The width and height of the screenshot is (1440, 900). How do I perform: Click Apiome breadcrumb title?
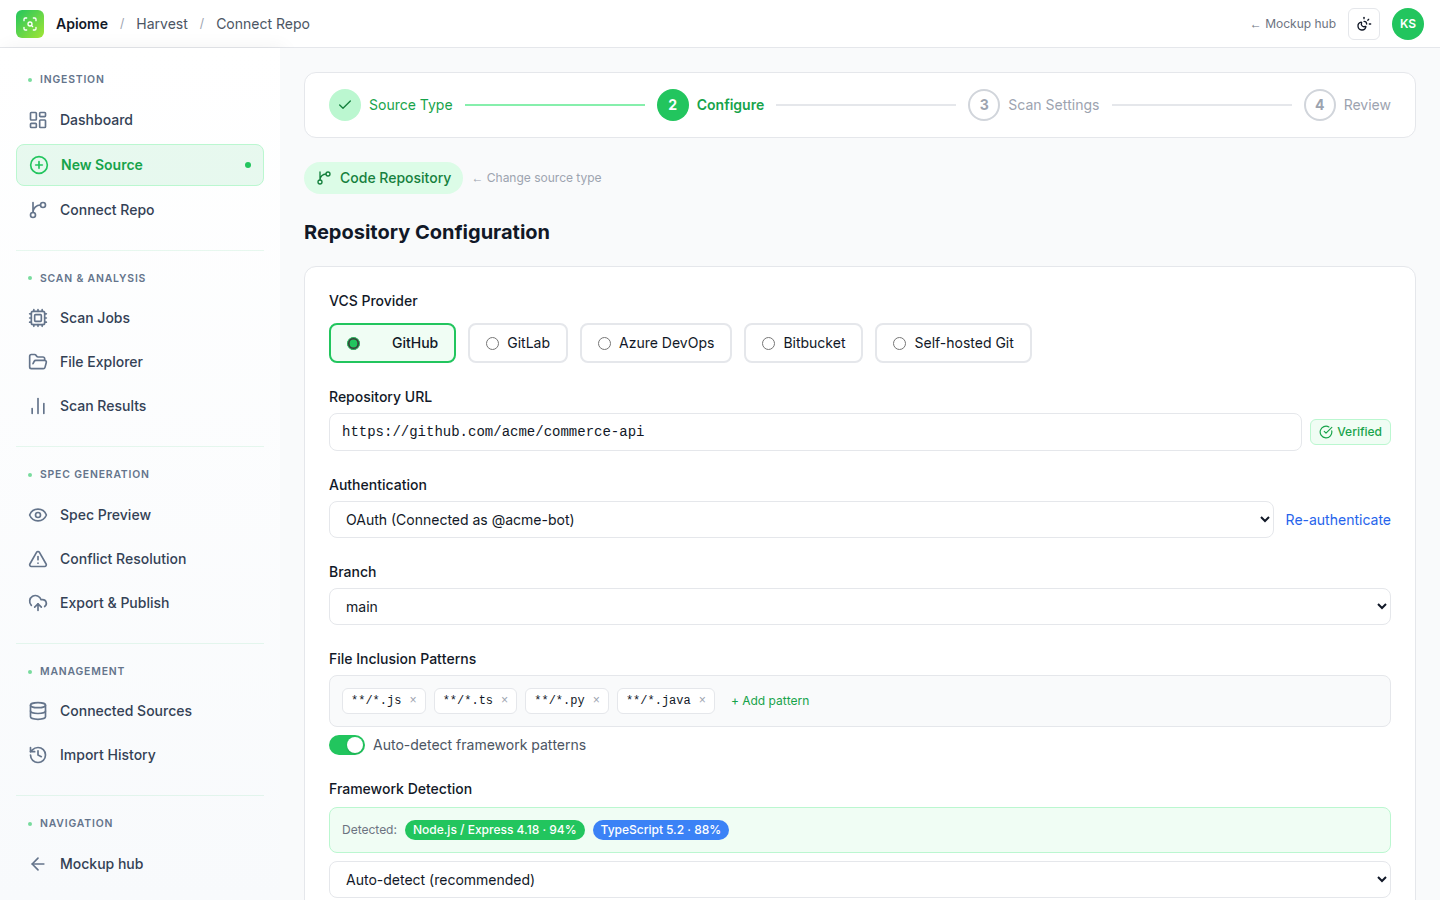(82, 24)
